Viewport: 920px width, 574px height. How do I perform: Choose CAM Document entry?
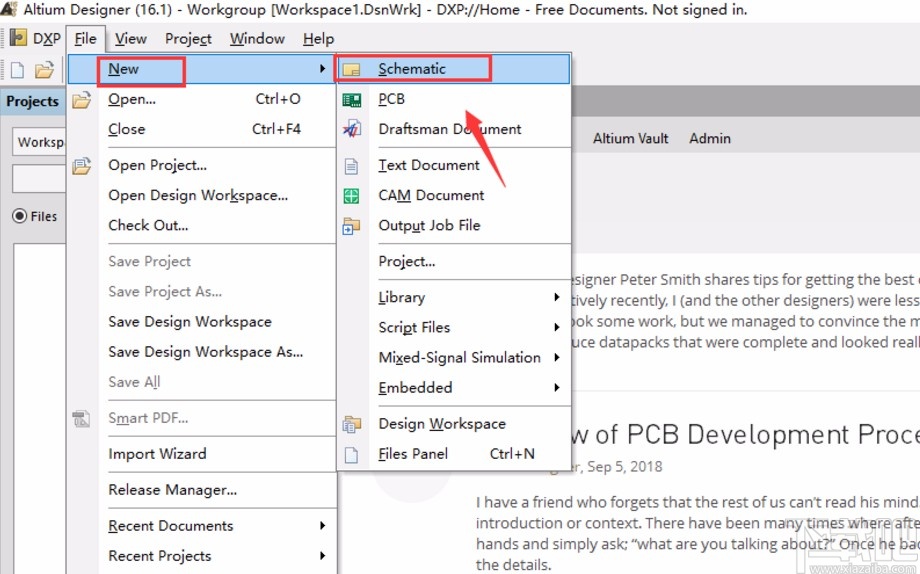pos(454,195)
